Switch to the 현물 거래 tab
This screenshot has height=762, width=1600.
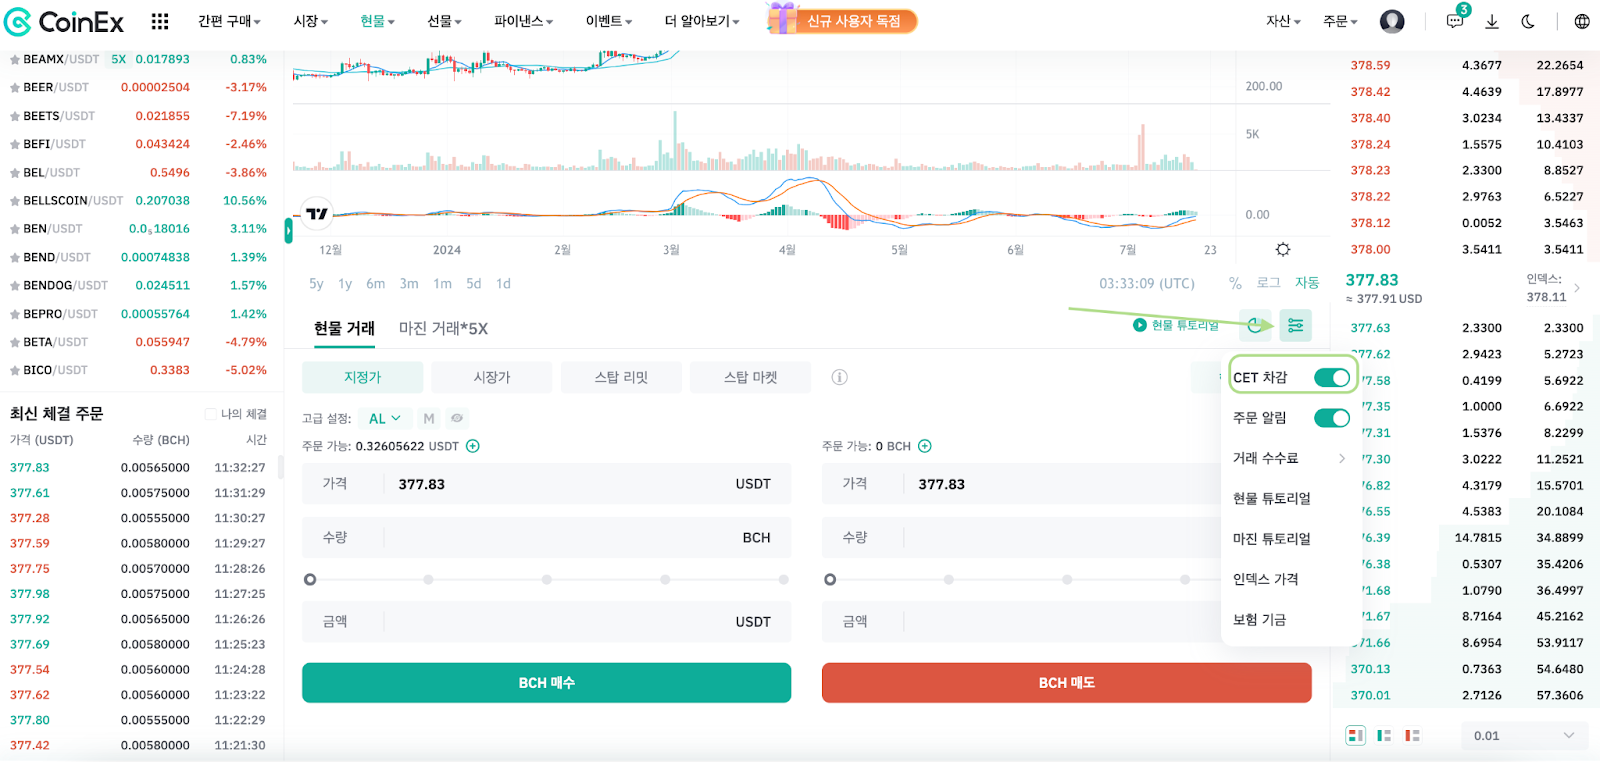coord(344,328)
